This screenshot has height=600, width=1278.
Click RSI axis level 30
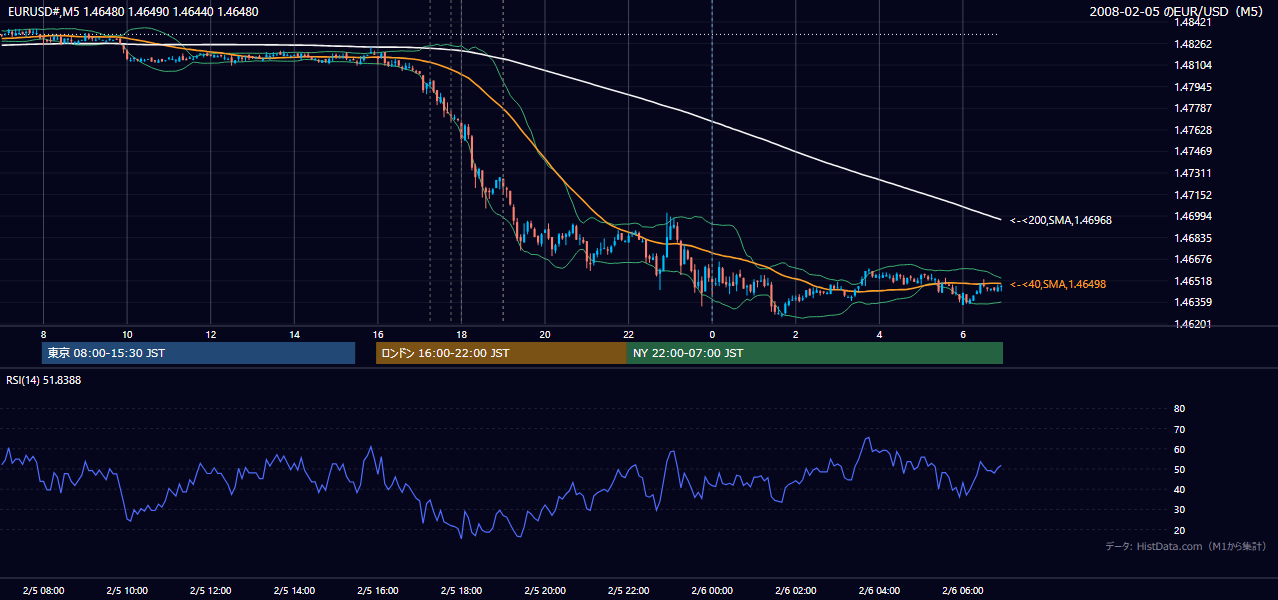[x=1179, y=510]
